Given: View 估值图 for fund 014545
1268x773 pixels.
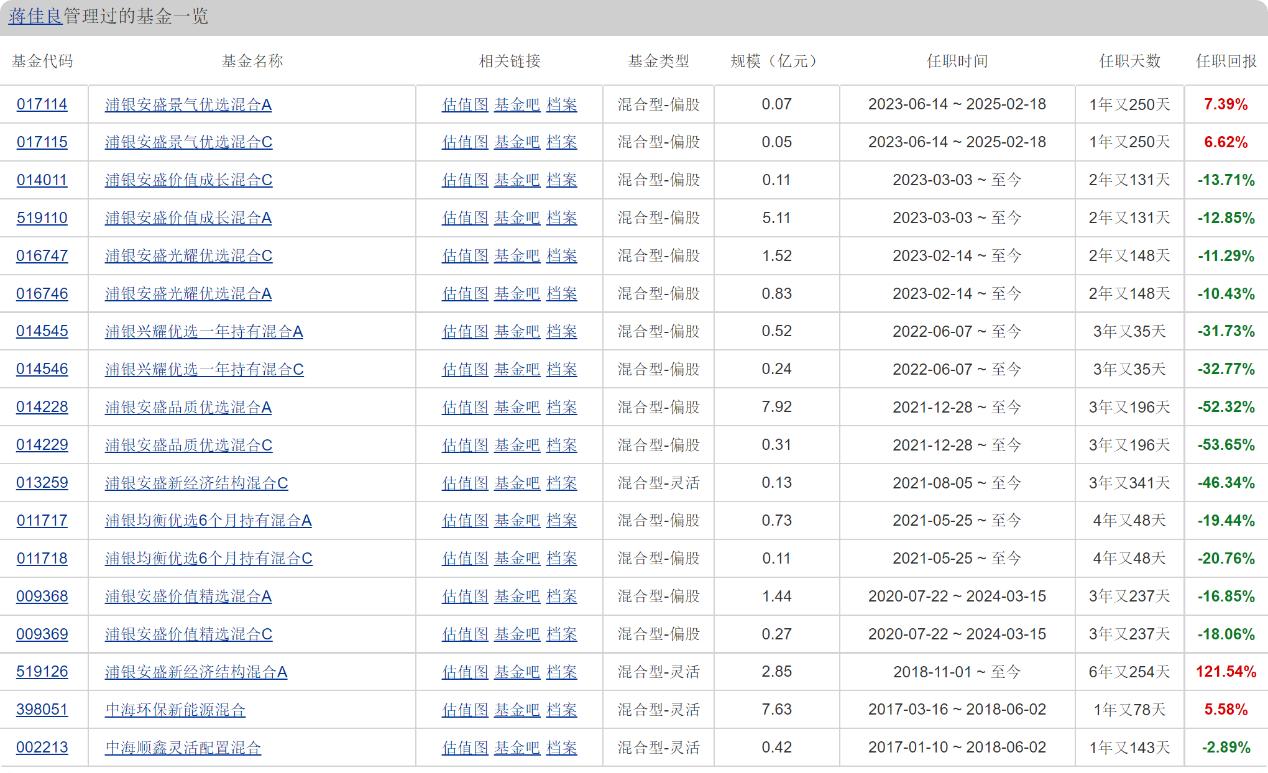Looking at the screenshot, I should point(465,331).
